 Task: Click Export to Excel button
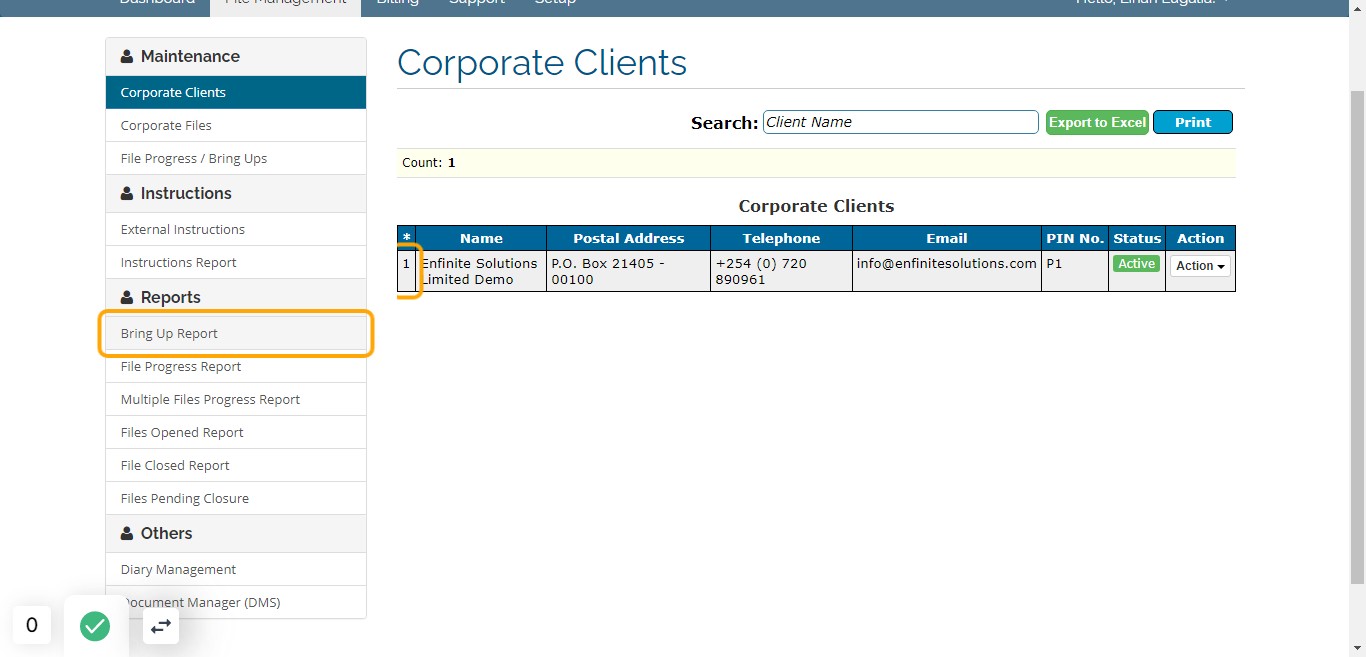click(x=1097, y=122)
